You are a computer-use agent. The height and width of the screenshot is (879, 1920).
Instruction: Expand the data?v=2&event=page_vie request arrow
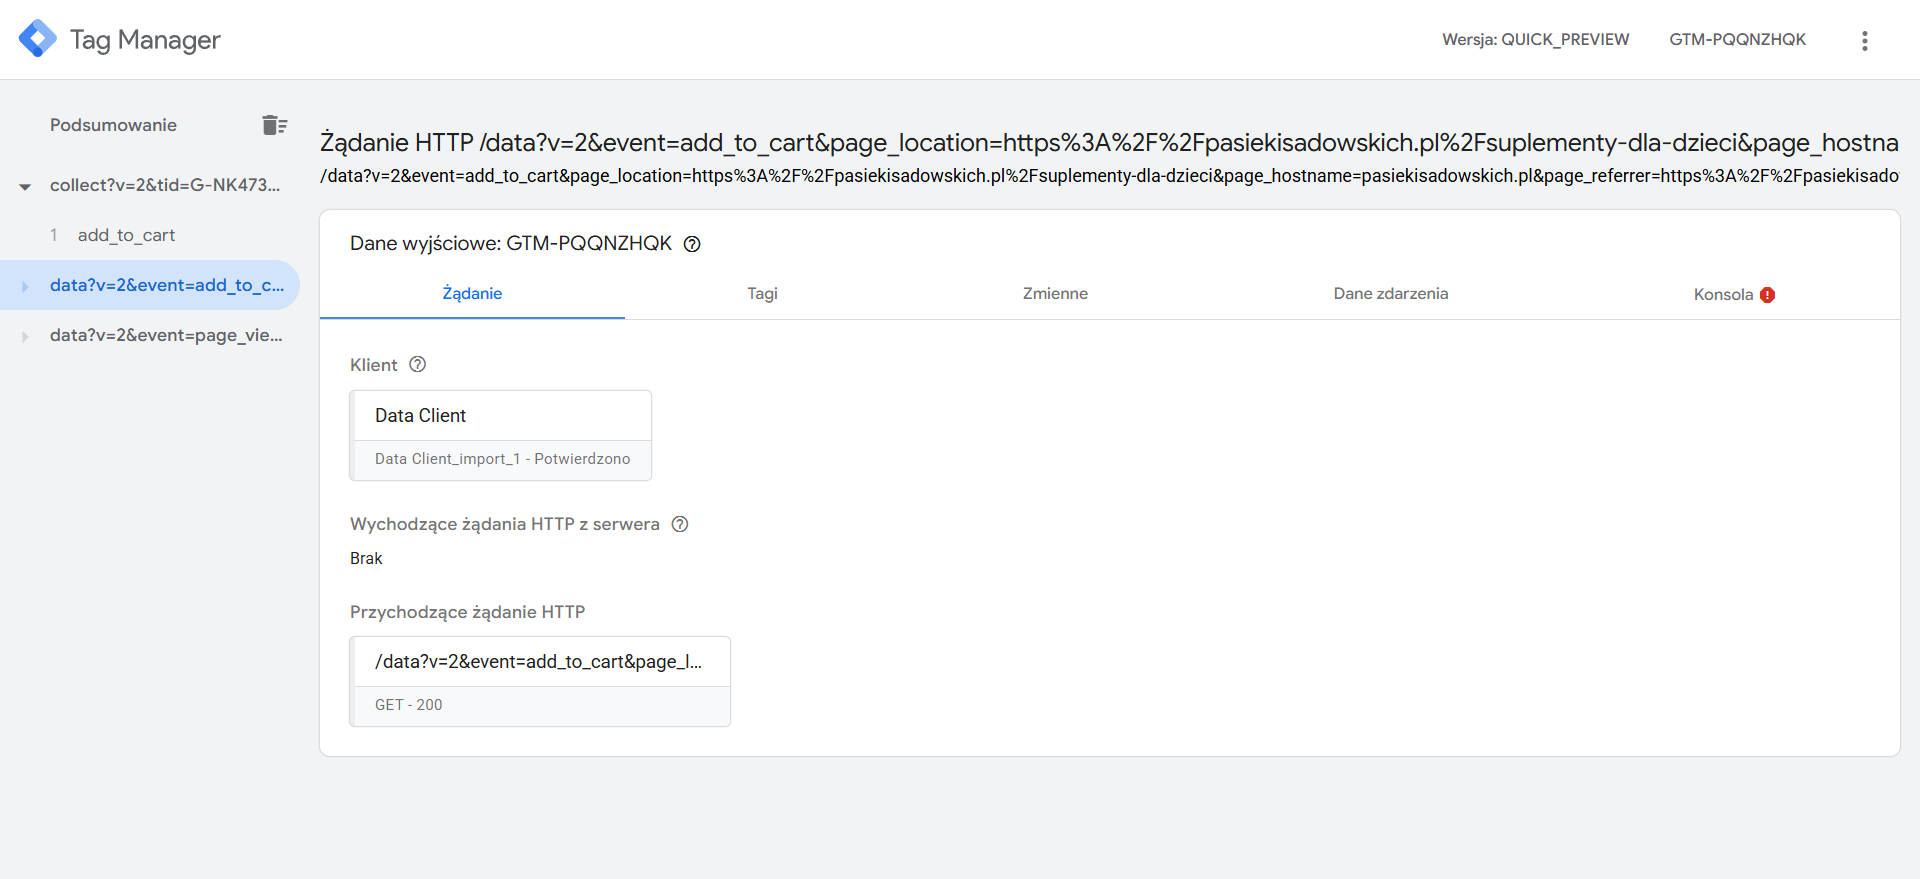point(25,336)
